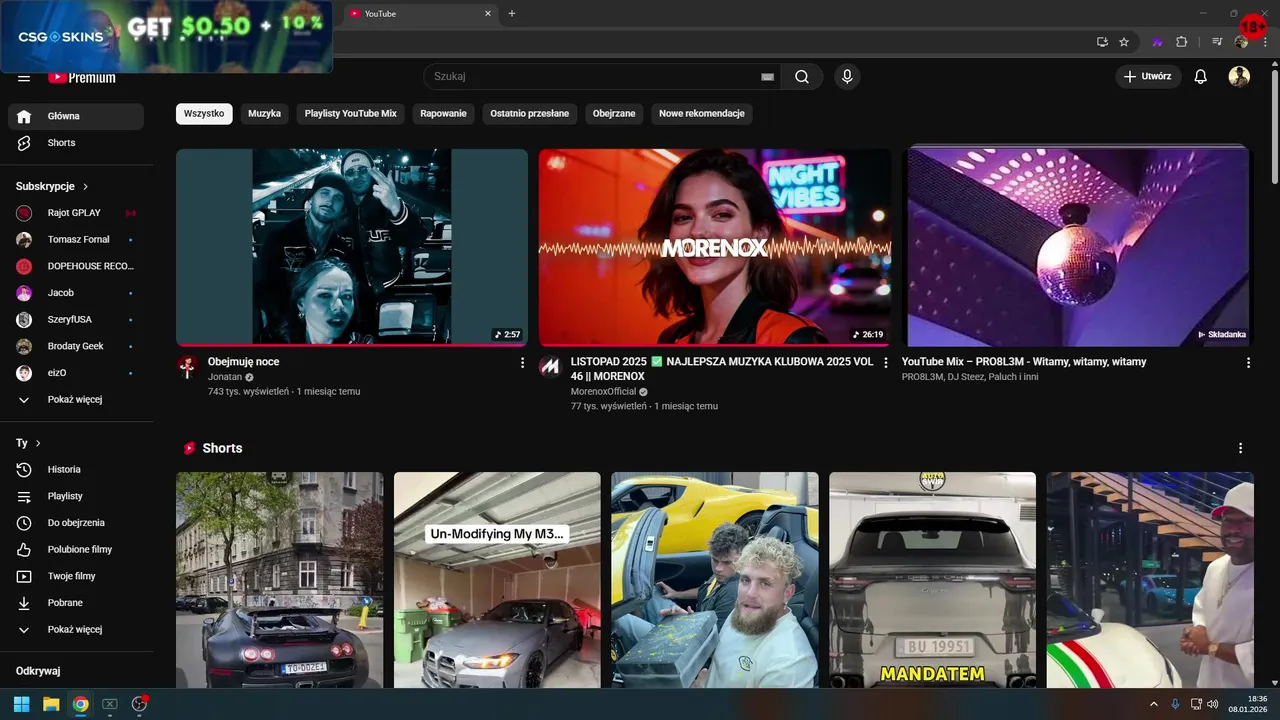Image resolution: width=1280 pixels, height=720 pixels.
Task: Open Do obejrzenia watch later list
Action: tap(76, 523)
